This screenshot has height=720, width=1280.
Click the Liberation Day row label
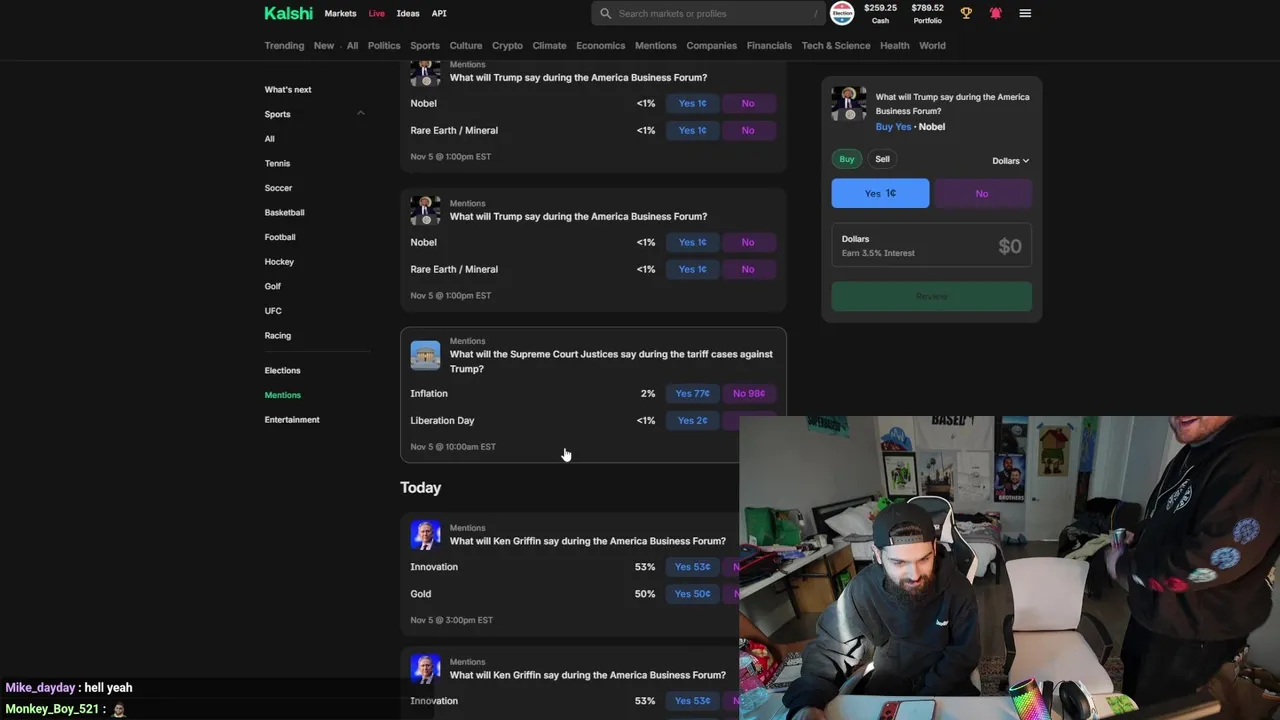pyautogui.click(x=442, y=420)
